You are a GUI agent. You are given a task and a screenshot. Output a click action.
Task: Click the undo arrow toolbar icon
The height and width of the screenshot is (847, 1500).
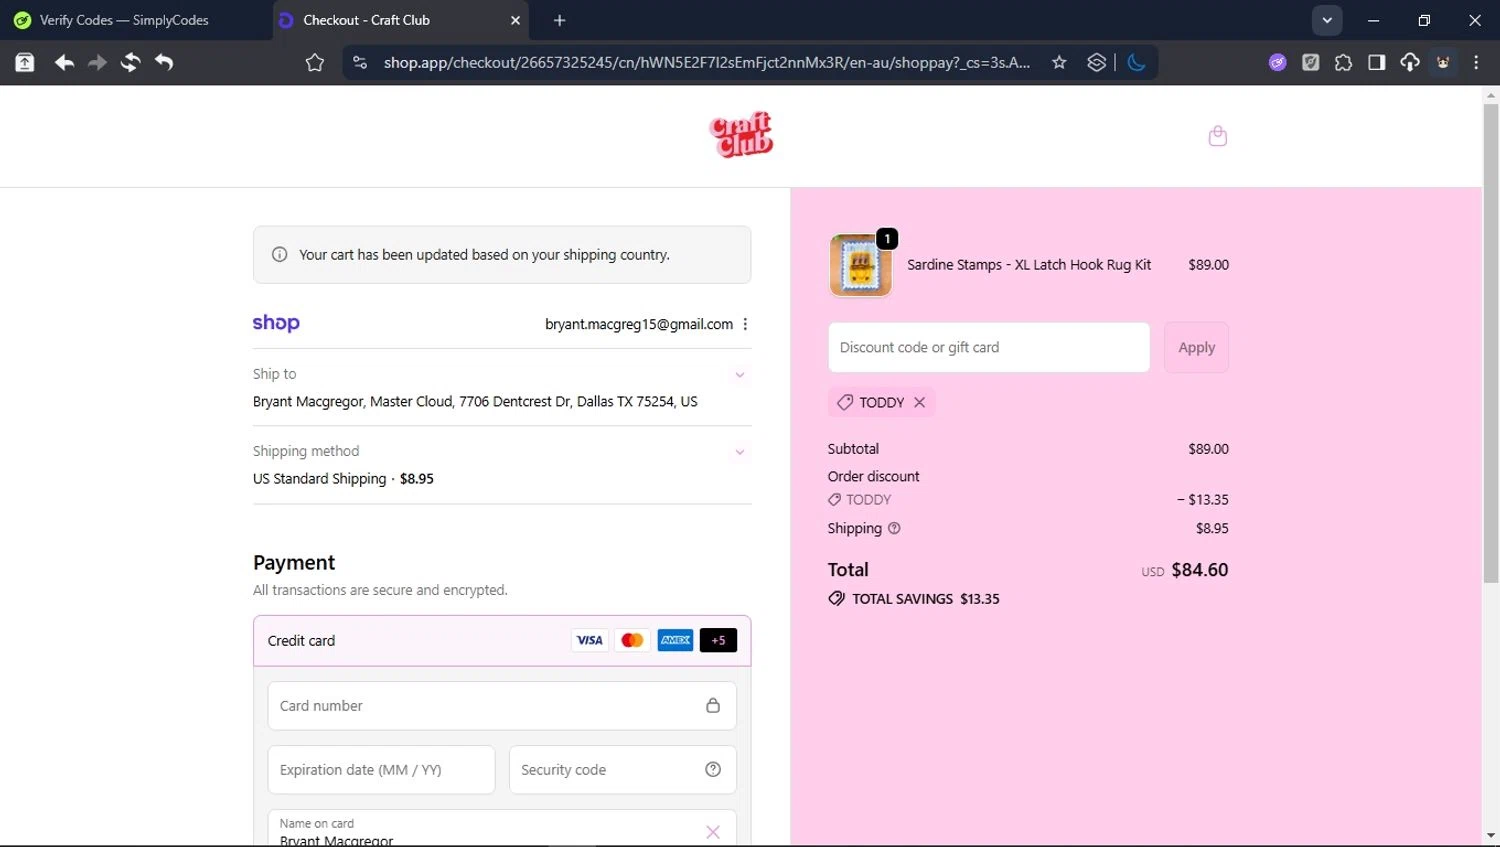click(x=164, y=62)
